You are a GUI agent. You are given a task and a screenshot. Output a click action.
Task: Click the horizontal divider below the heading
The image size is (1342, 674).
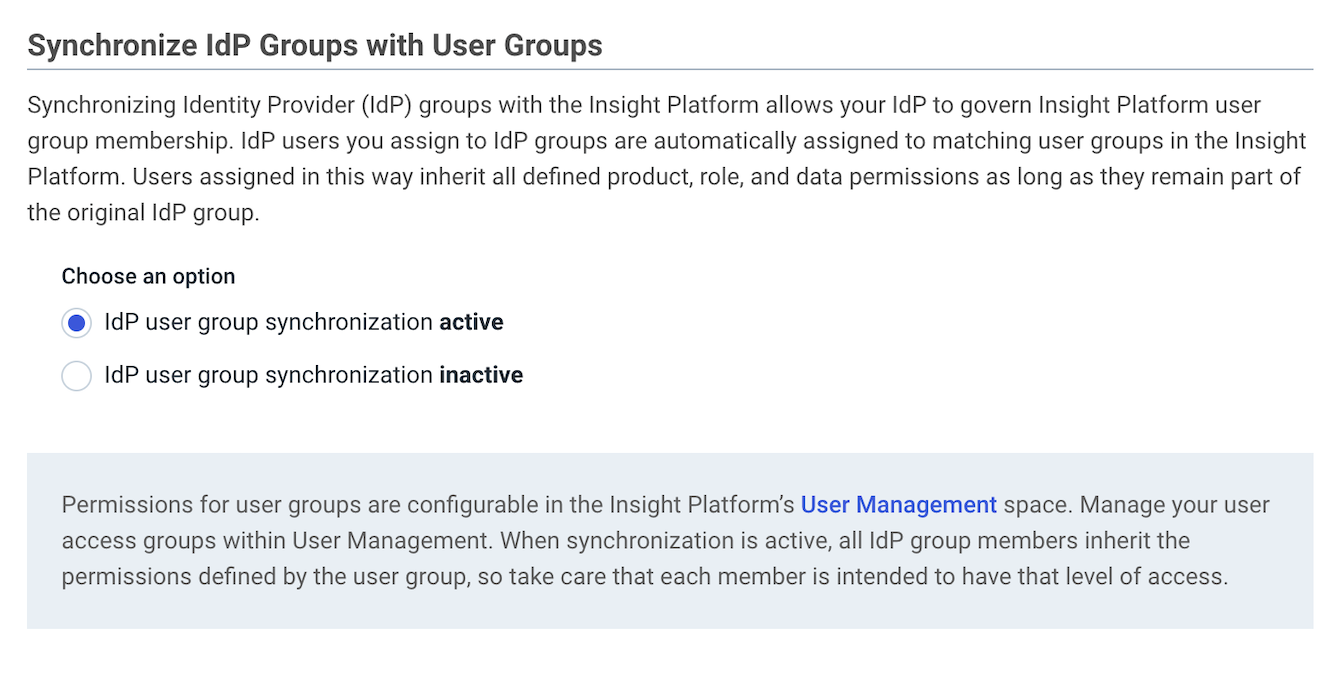point(670,69)
